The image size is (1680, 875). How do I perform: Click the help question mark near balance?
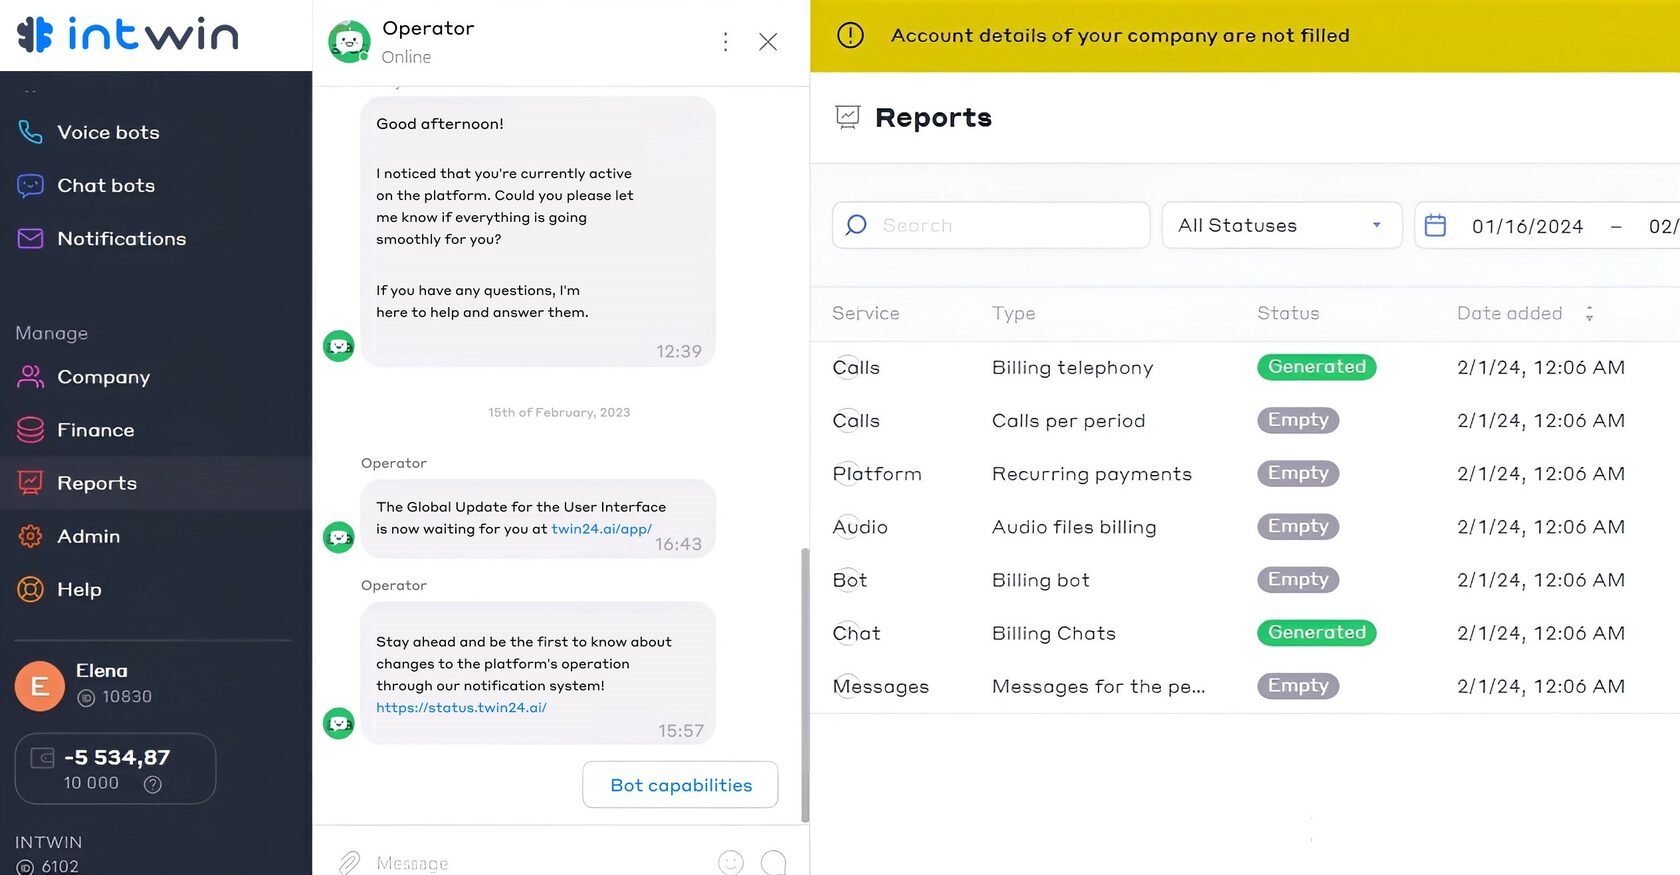click(153, 784)
